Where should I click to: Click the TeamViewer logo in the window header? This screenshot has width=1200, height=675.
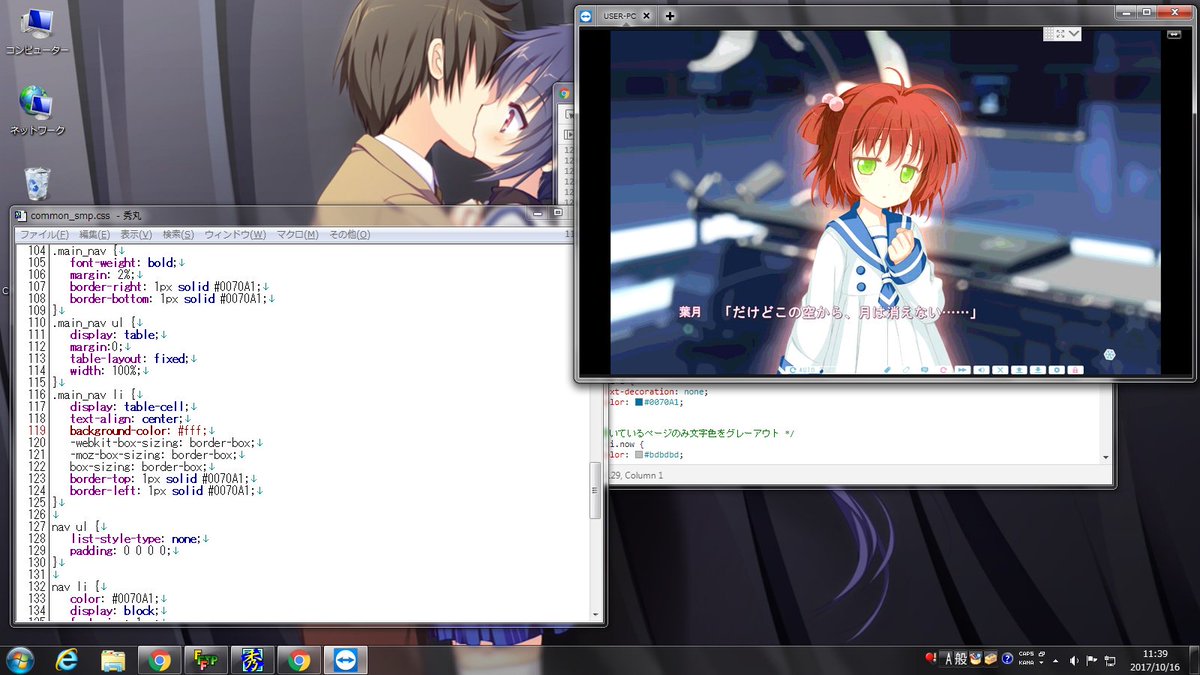click(586, 16)
